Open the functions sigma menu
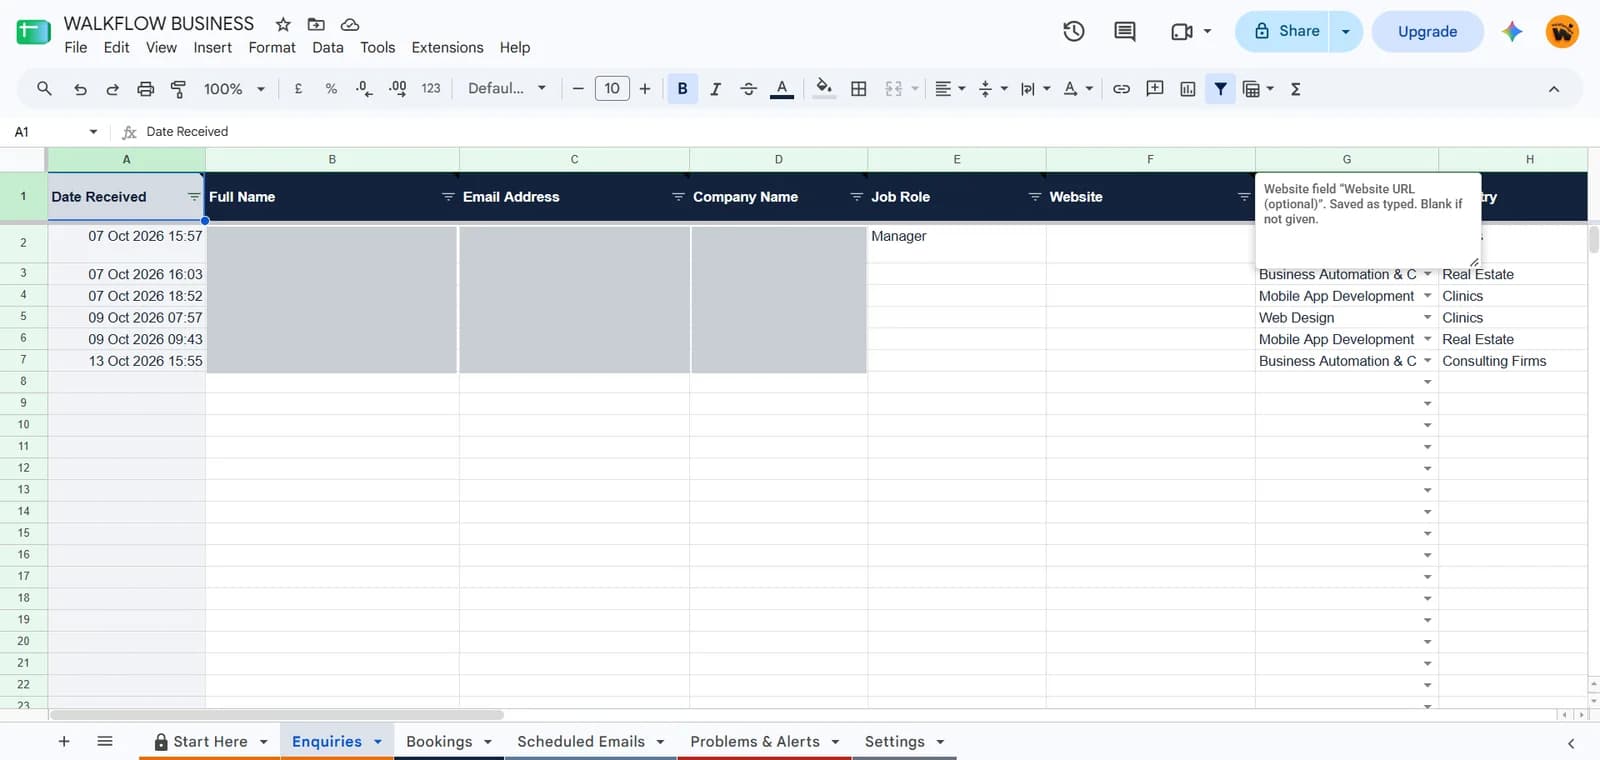Screen dimensions: 1600x760 [1296, 89]
